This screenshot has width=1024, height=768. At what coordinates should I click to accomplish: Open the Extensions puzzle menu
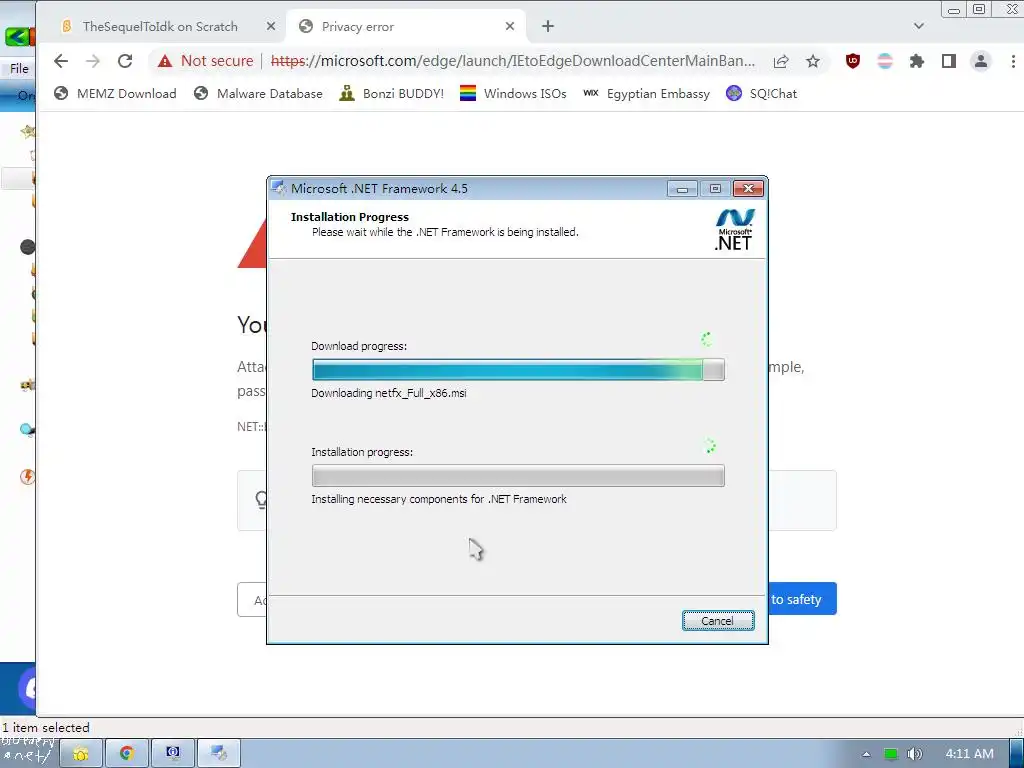click(917, 61)
